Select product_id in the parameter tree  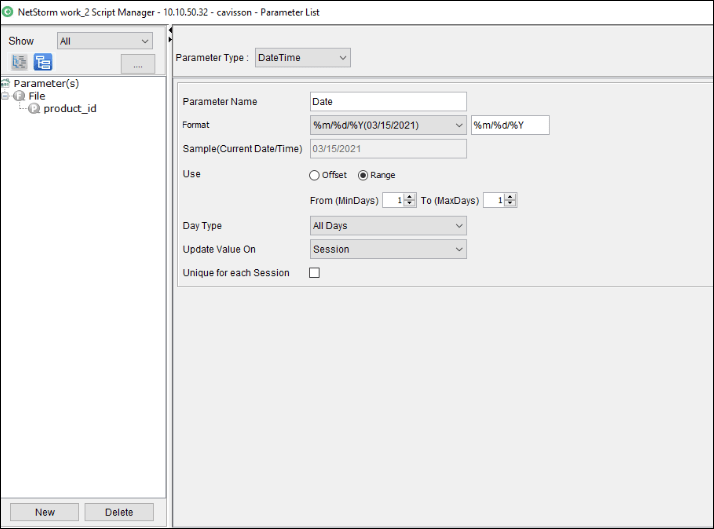tap(70, 108)
